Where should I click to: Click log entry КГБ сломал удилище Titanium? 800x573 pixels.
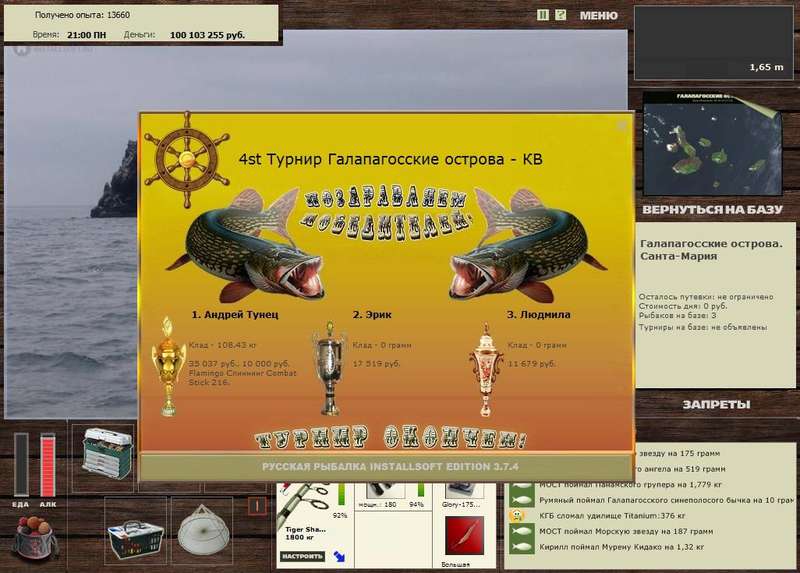(612, 516)
